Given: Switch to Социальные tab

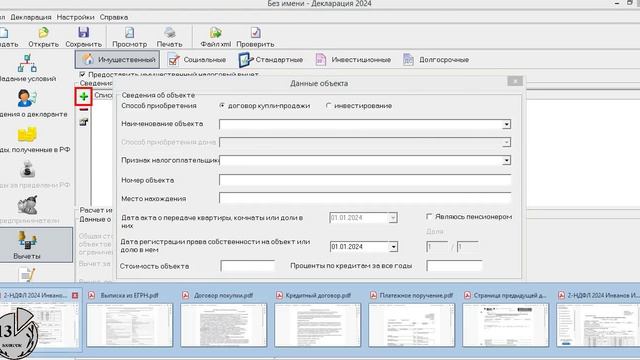Looking at the screenshot, I should (197, 60).
